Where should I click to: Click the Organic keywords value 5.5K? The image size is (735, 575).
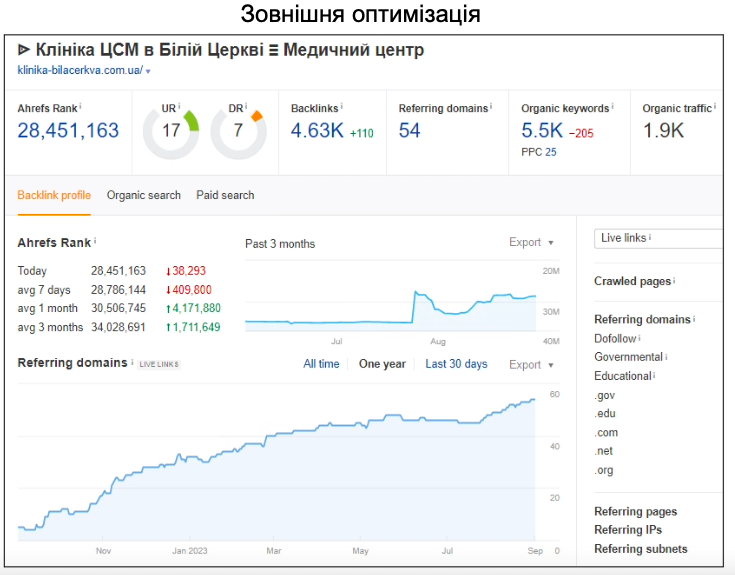pos(542,130)
